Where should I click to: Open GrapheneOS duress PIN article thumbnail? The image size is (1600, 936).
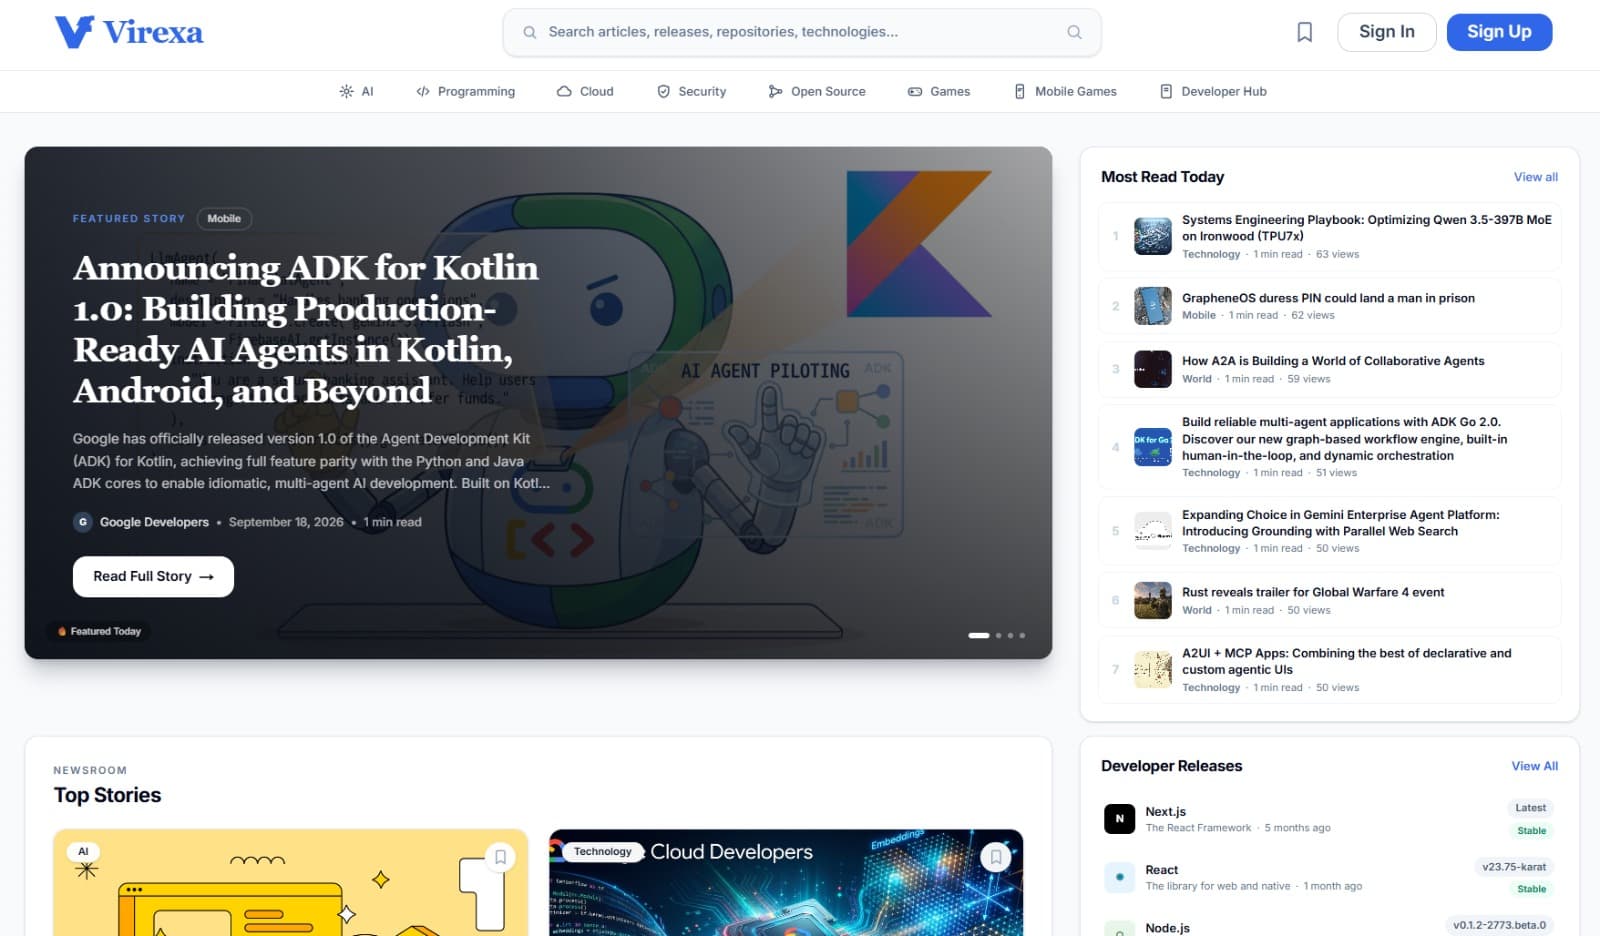point(1152,306)
